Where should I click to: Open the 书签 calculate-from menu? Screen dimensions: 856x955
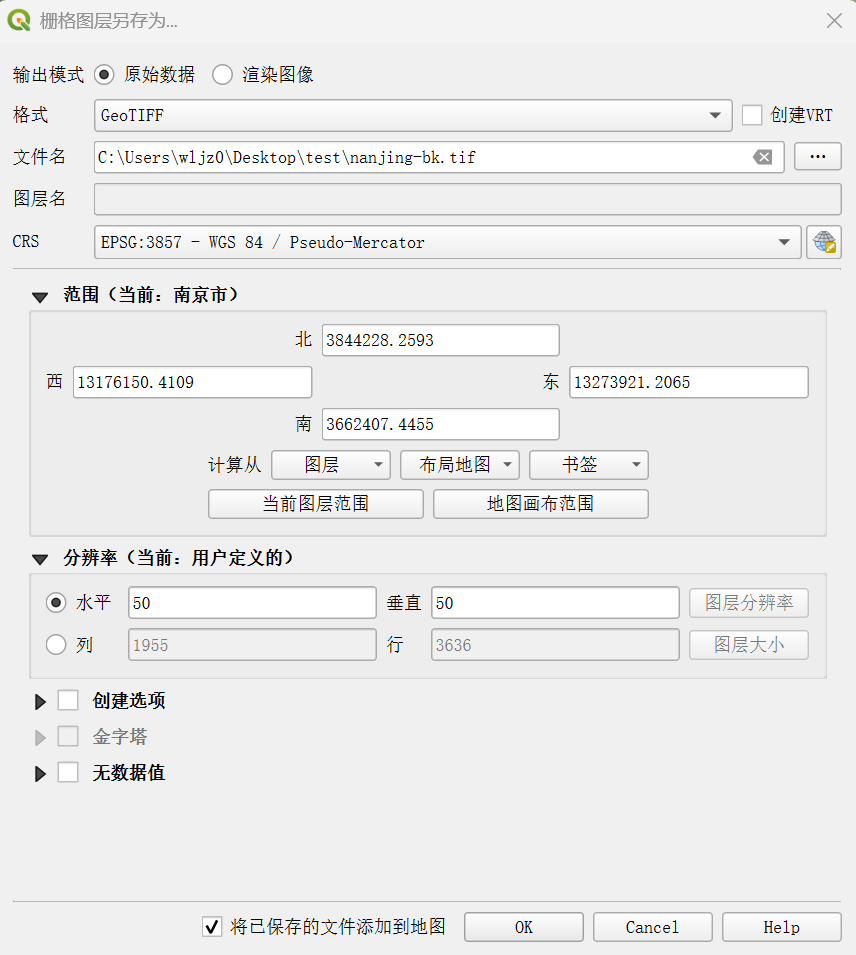(588, 465)
